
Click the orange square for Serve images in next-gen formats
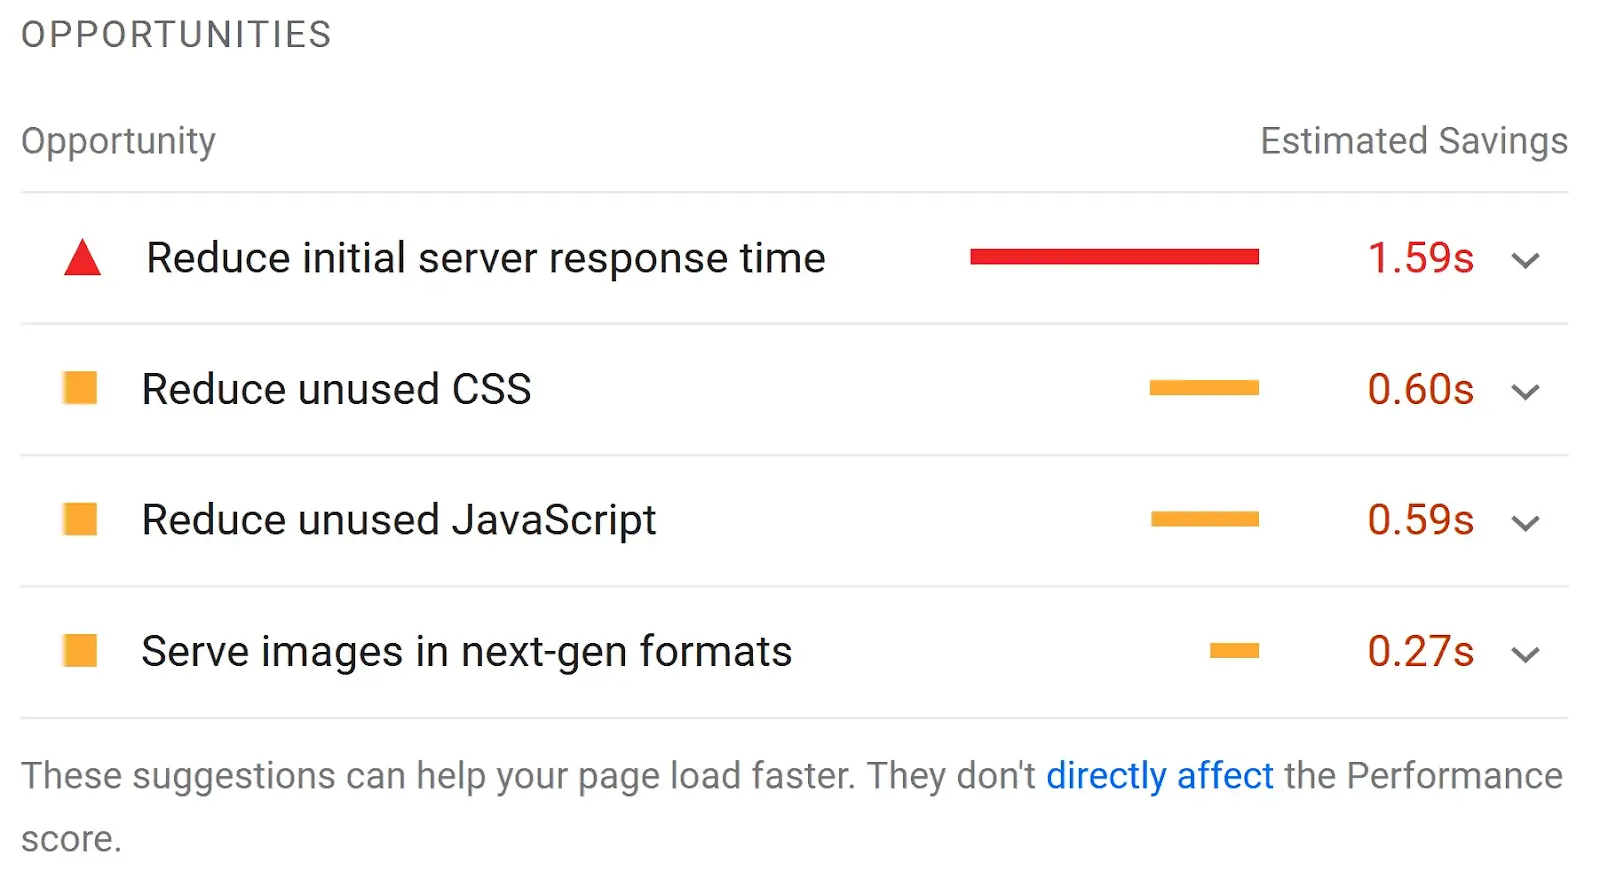(80, 651)
